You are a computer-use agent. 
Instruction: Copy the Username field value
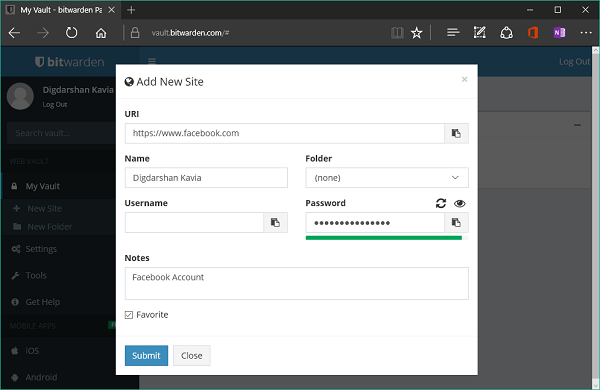[x=275, y=222]
